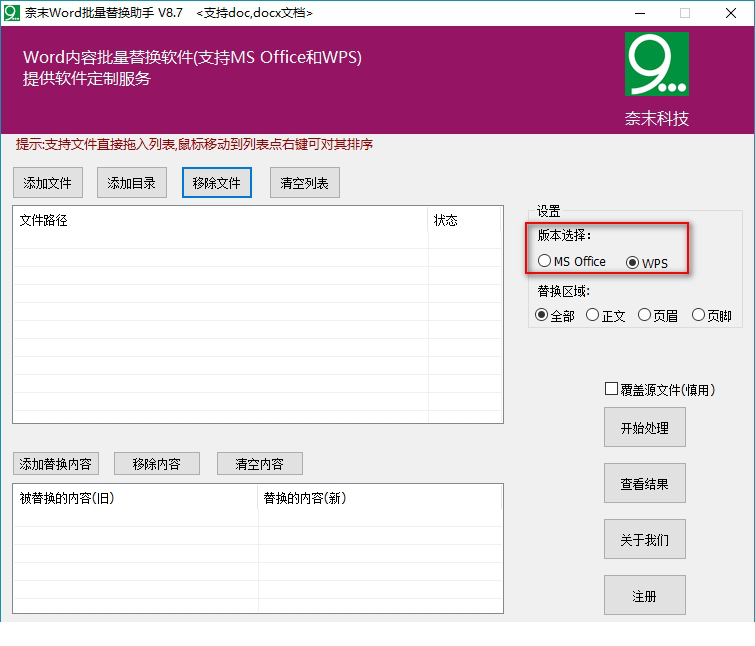The image size is (755, 646).
Task: Open 查看结果 to view the results
Action: (x=644, y=484)
